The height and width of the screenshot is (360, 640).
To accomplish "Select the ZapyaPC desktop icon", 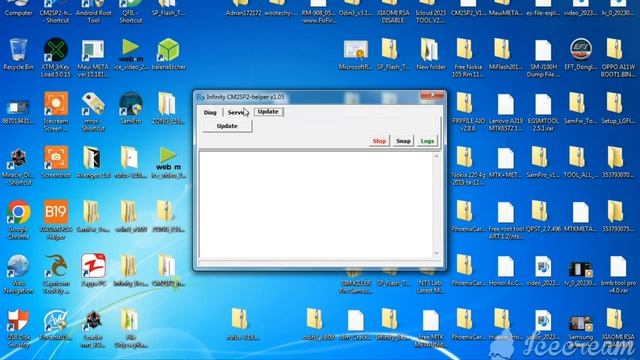I will pyautogui.click(x=93, y=270).
